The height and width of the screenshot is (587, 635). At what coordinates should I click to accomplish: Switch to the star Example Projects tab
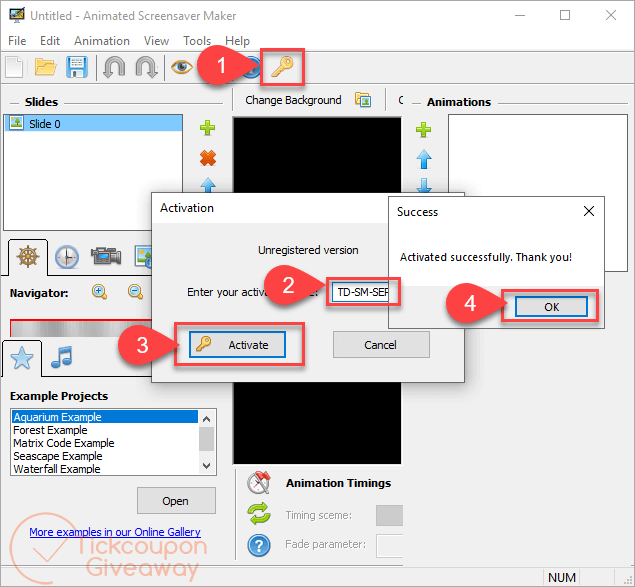coord(22,358)
